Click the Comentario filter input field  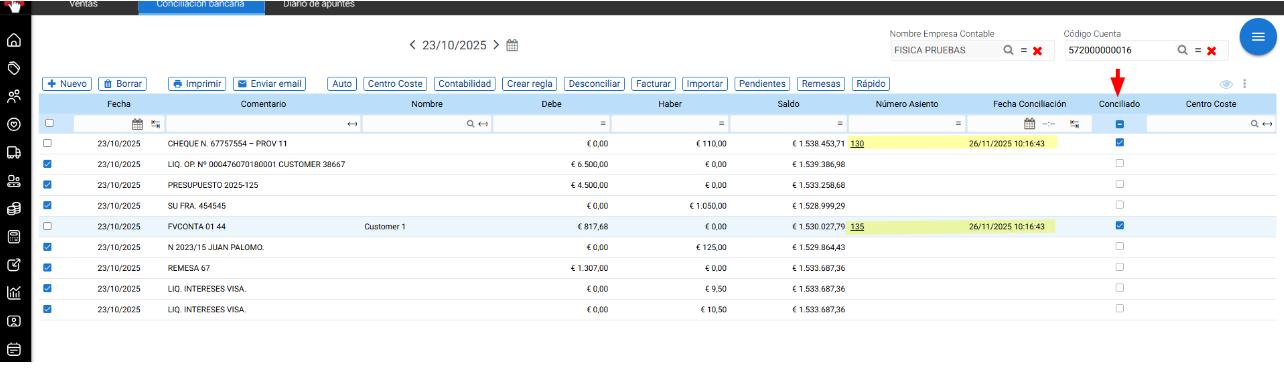click(x=255, y=124)
